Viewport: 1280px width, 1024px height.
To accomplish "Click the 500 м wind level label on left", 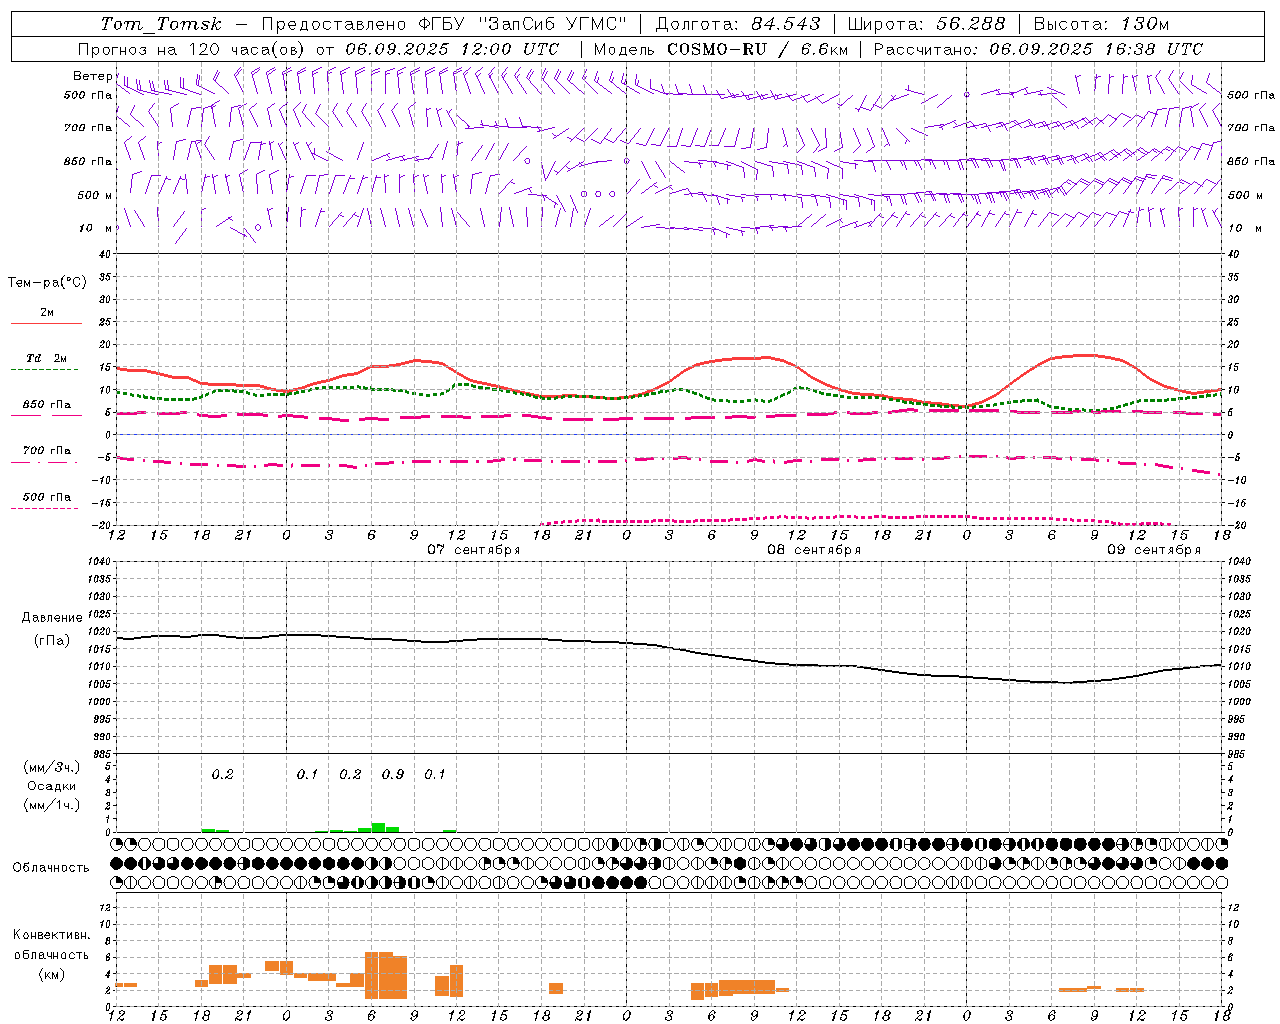I will coord(96,195).
